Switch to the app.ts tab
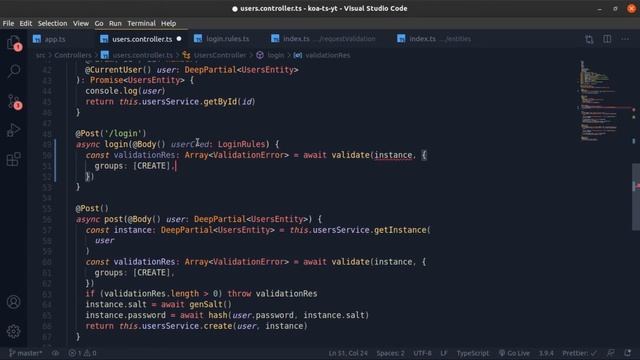The width and height of the screenshot is (640, 360). pyautogui.click(x=55, y=39)
